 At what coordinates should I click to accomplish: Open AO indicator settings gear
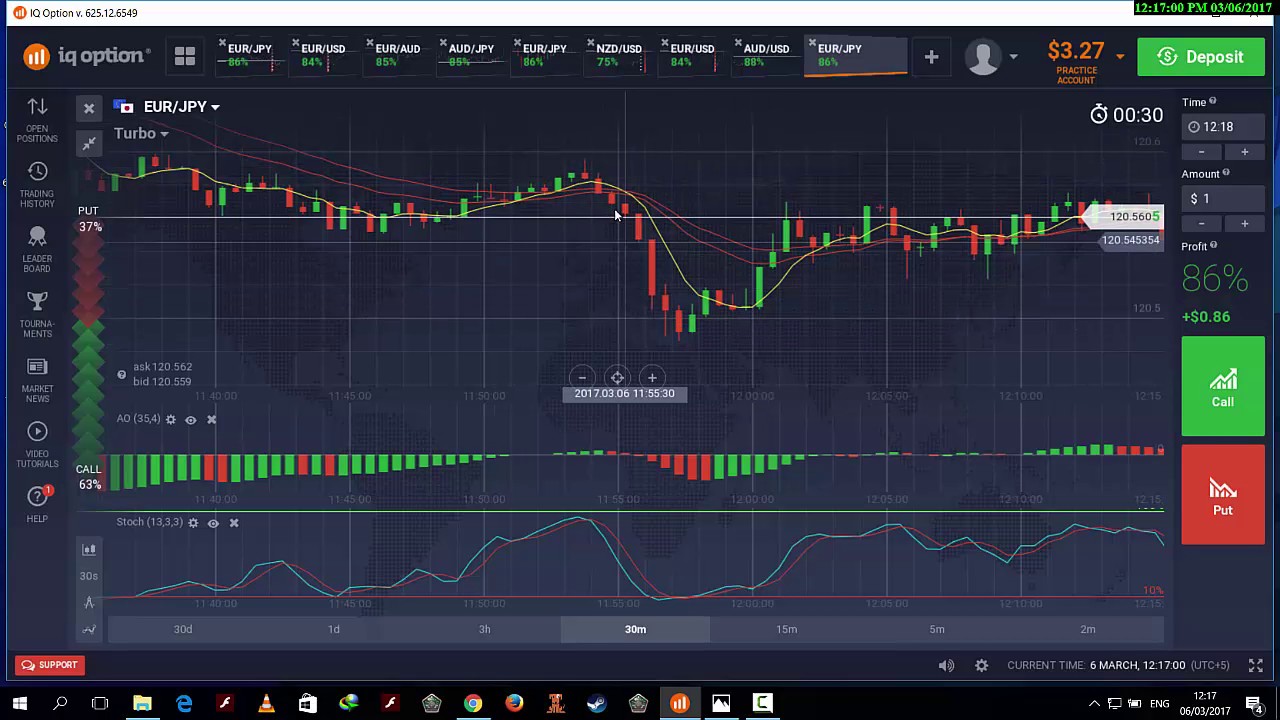[x=170, y=419]
